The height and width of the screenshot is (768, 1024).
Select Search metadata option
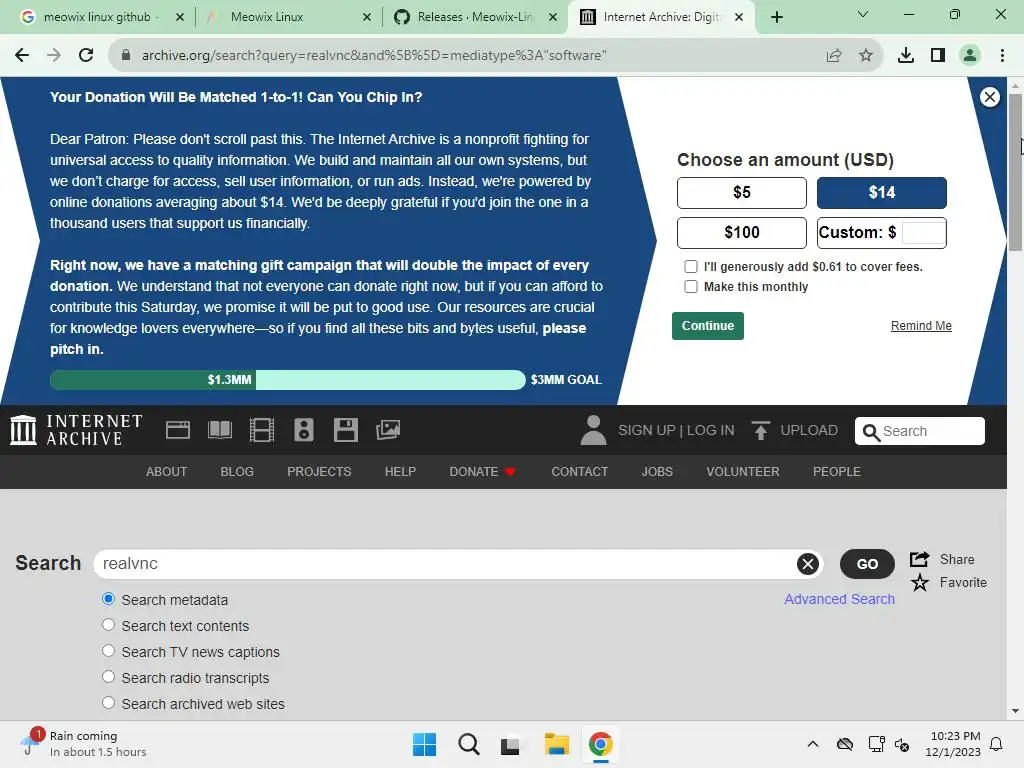[108, 599]
